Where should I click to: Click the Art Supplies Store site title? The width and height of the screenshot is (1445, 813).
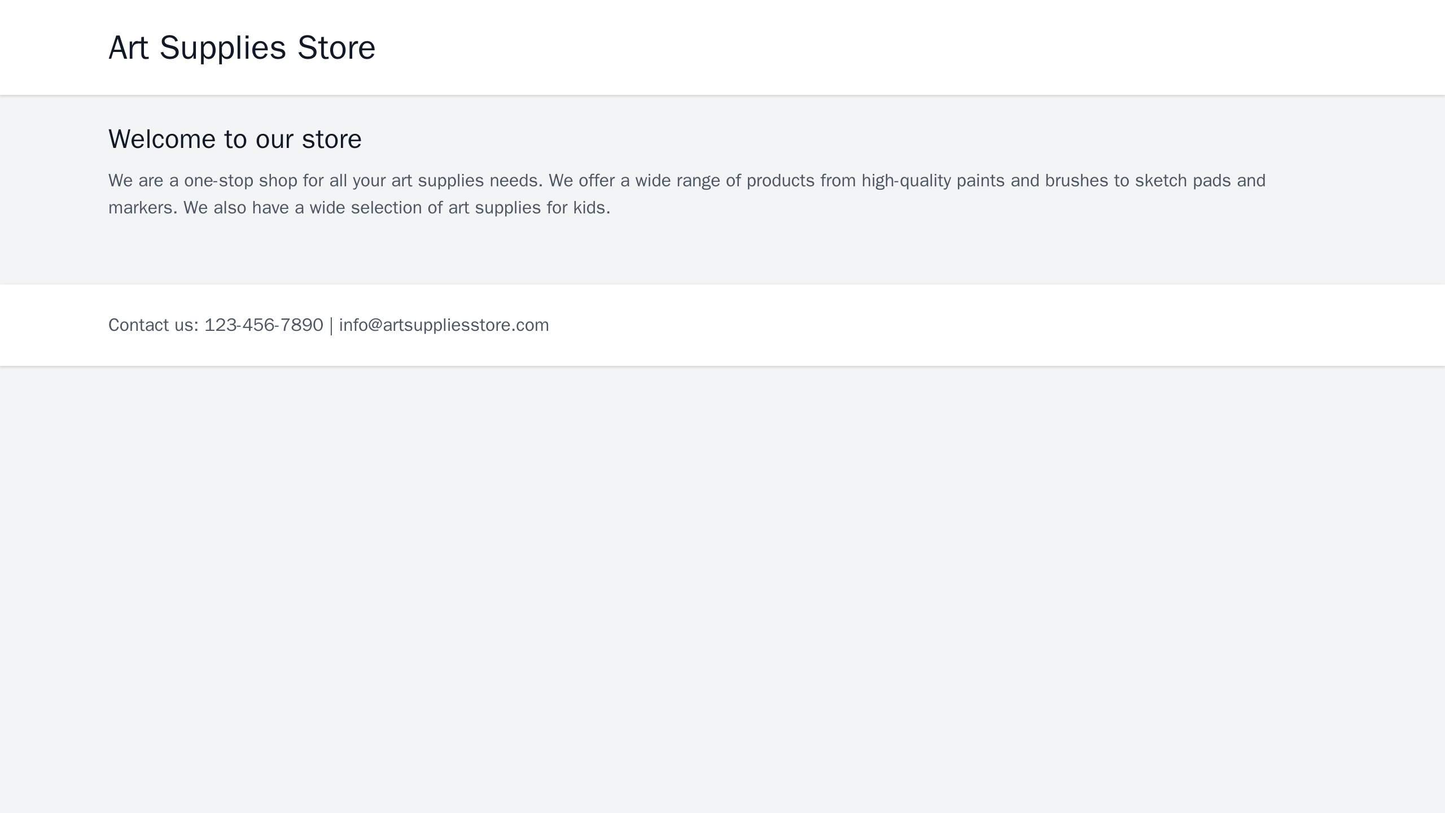(241, 48)
